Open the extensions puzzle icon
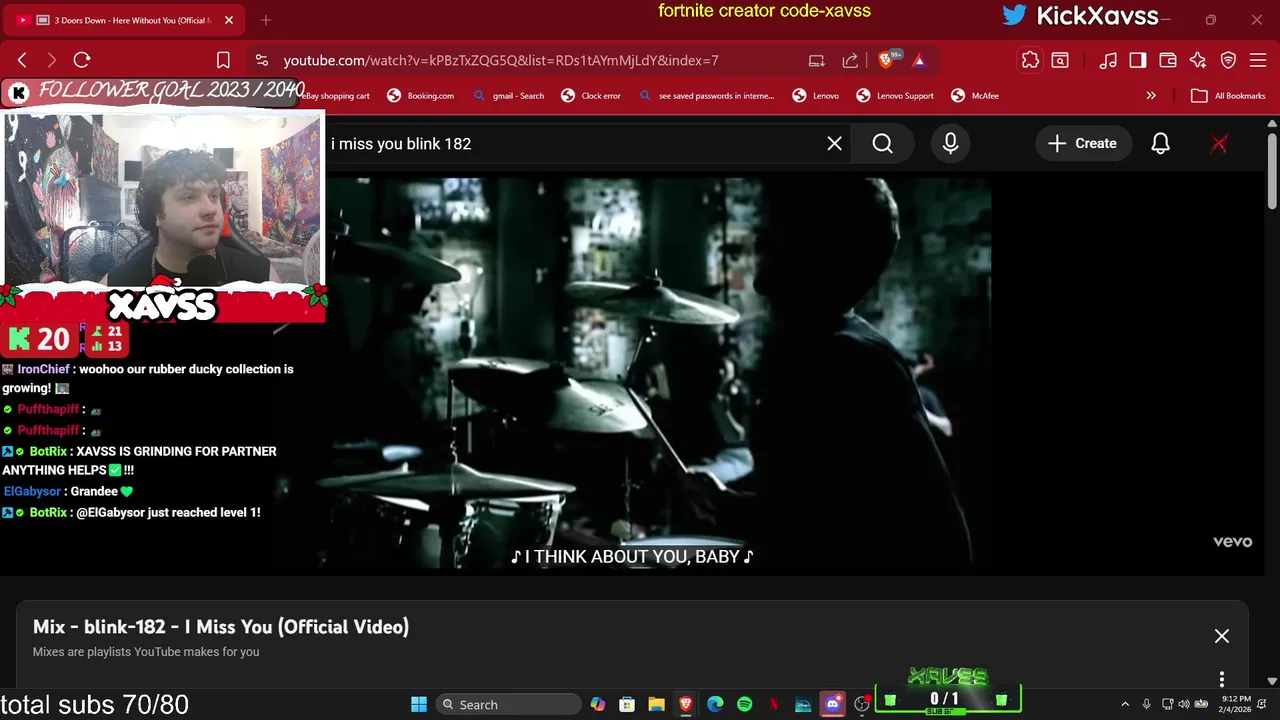1280x720 pixels. (x=1030, y=60)
